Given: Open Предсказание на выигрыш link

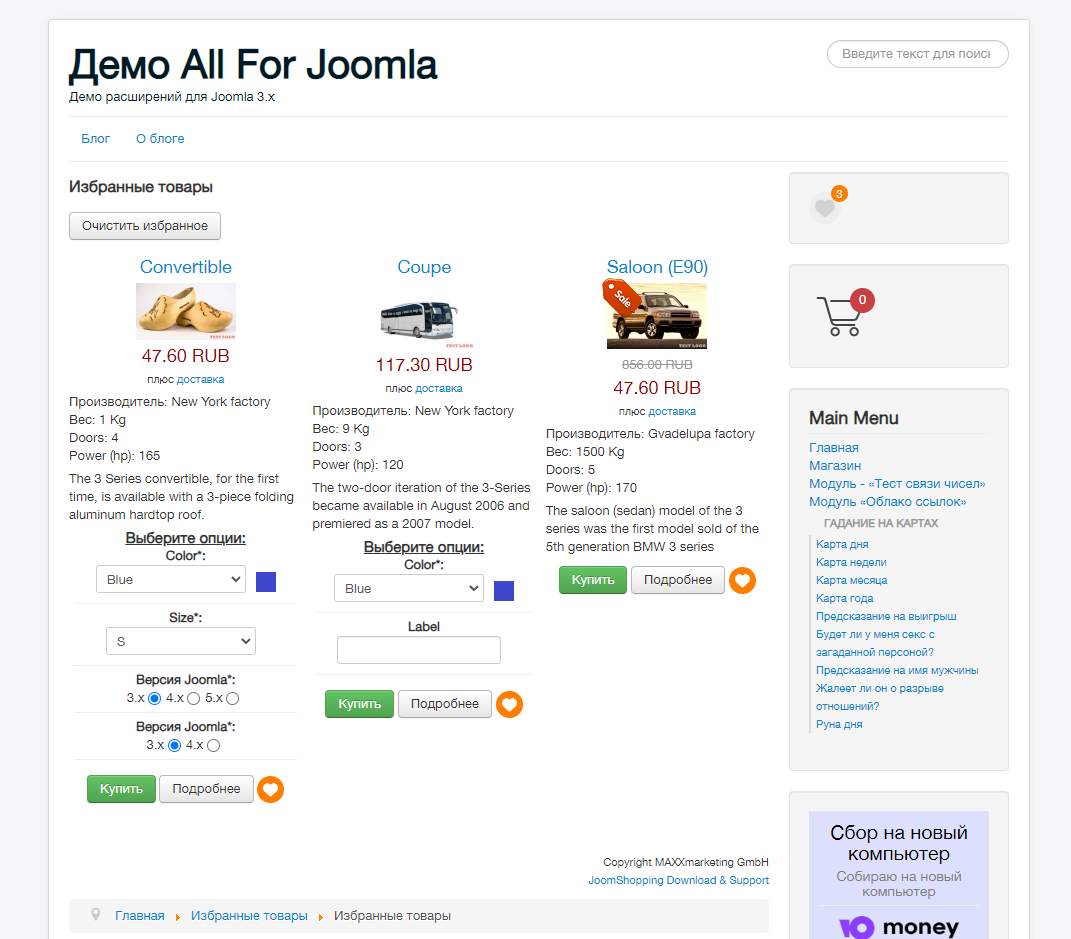Looking at the screenshot, I should point(886,617).
